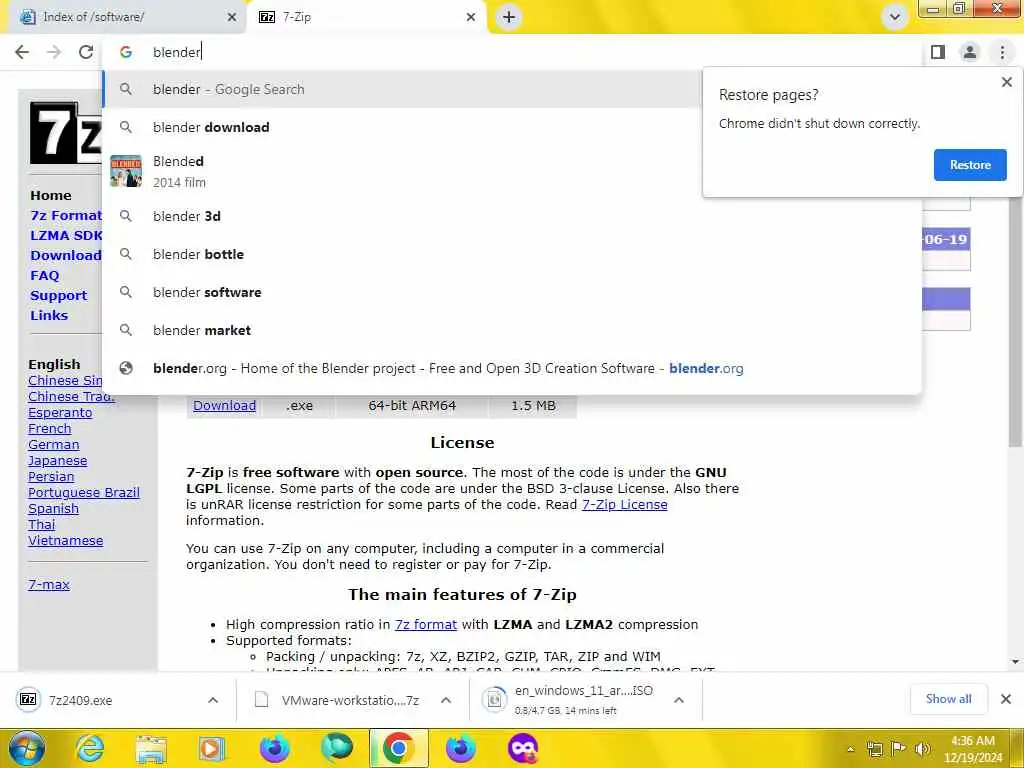Open VMware-workstation 7z download item
1024x768 pixels.
coord(338,700)
